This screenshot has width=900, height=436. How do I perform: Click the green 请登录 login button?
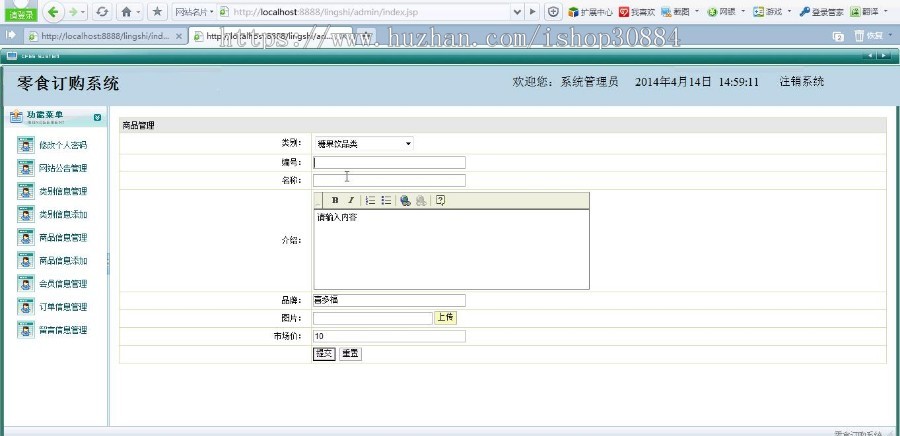pos(21,15)
